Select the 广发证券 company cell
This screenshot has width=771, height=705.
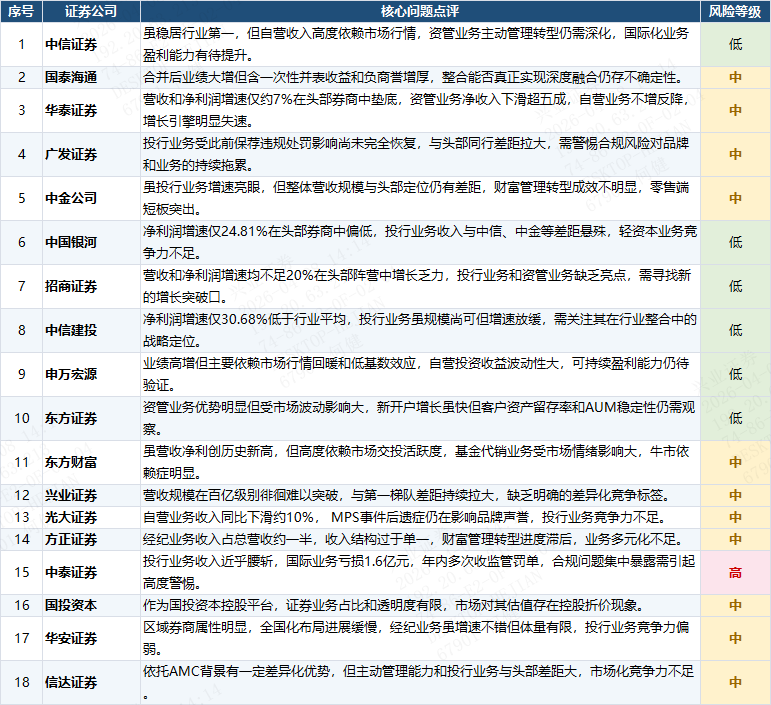(x=91, y=154)
